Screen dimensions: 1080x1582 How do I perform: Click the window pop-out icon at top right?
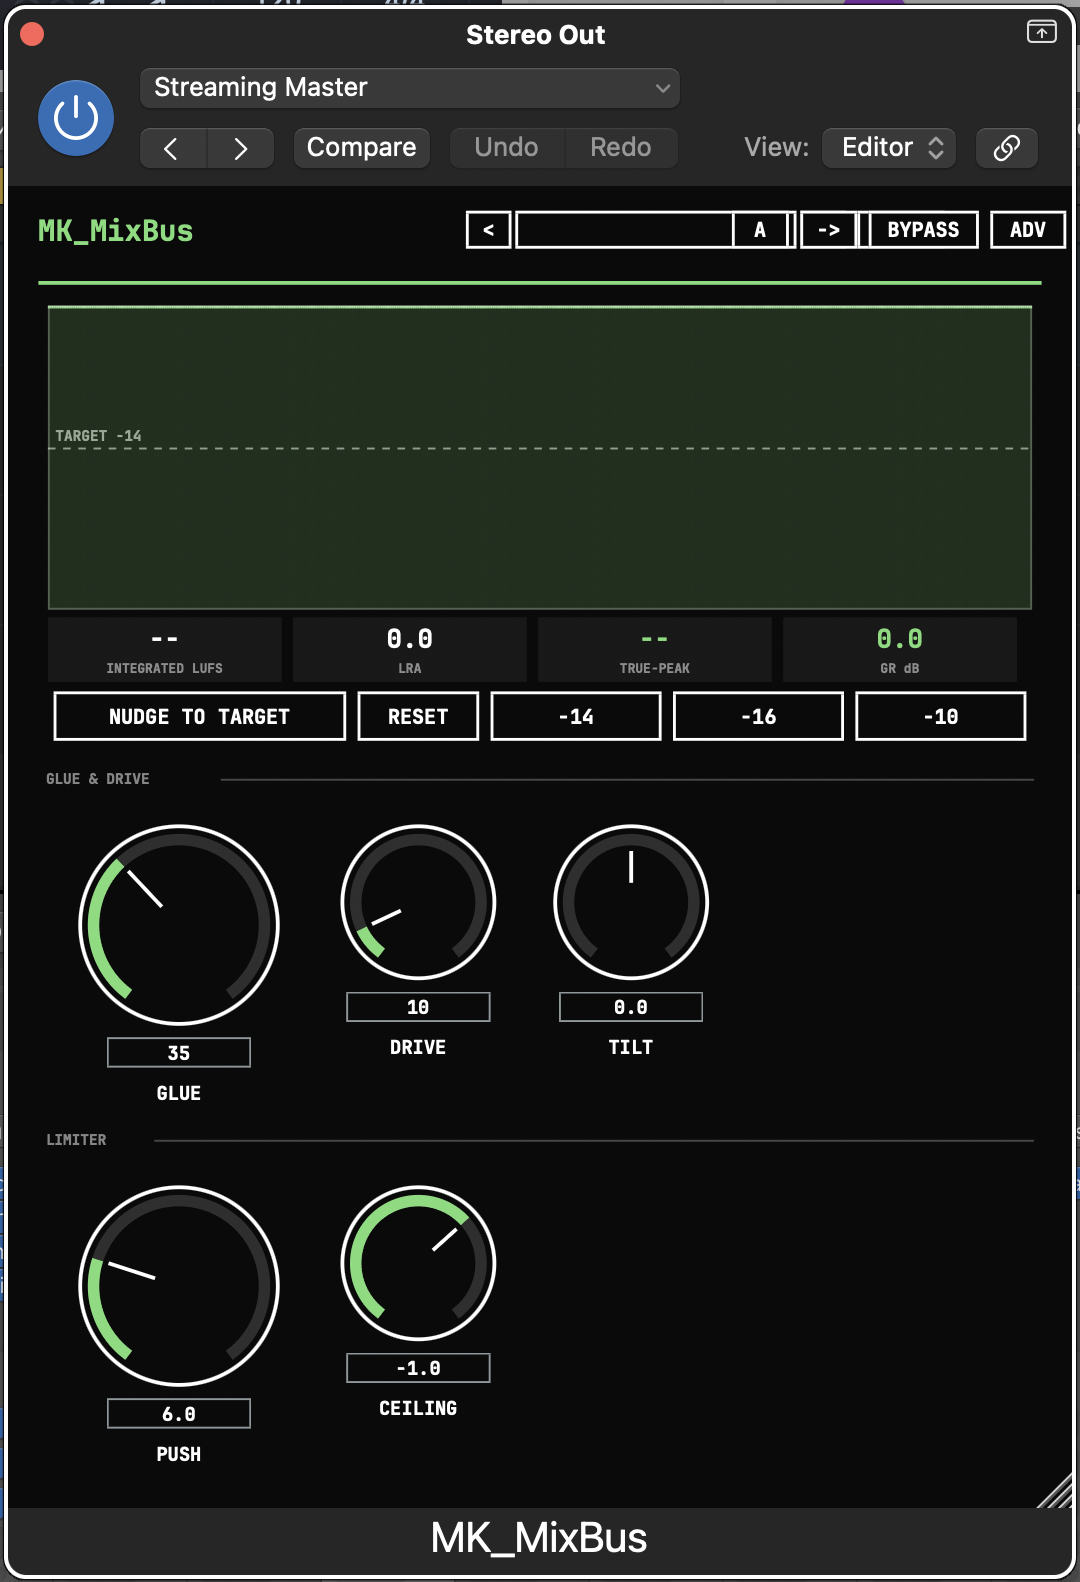click(1042, 32)
